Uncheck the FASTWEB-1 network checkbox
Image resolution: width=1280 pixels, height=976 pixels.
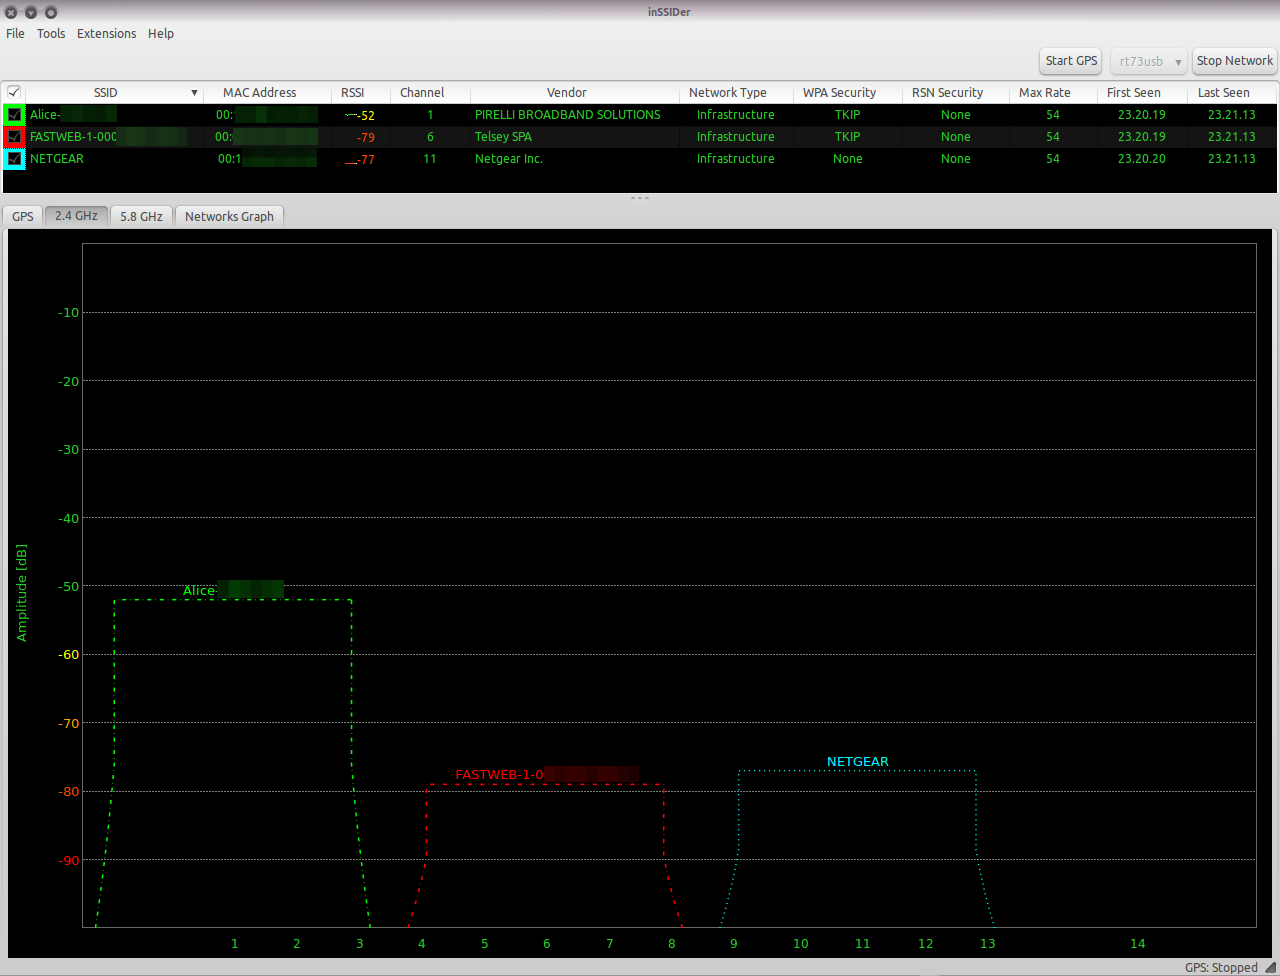point(14,136)
